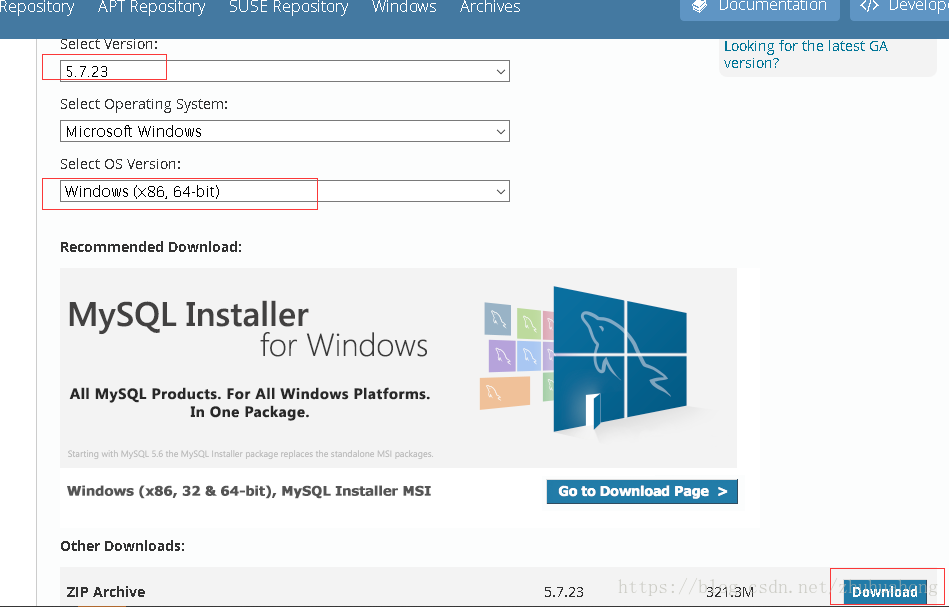Switch to the Archives tab
949x607 pixels.
click(x=490, y=7)
